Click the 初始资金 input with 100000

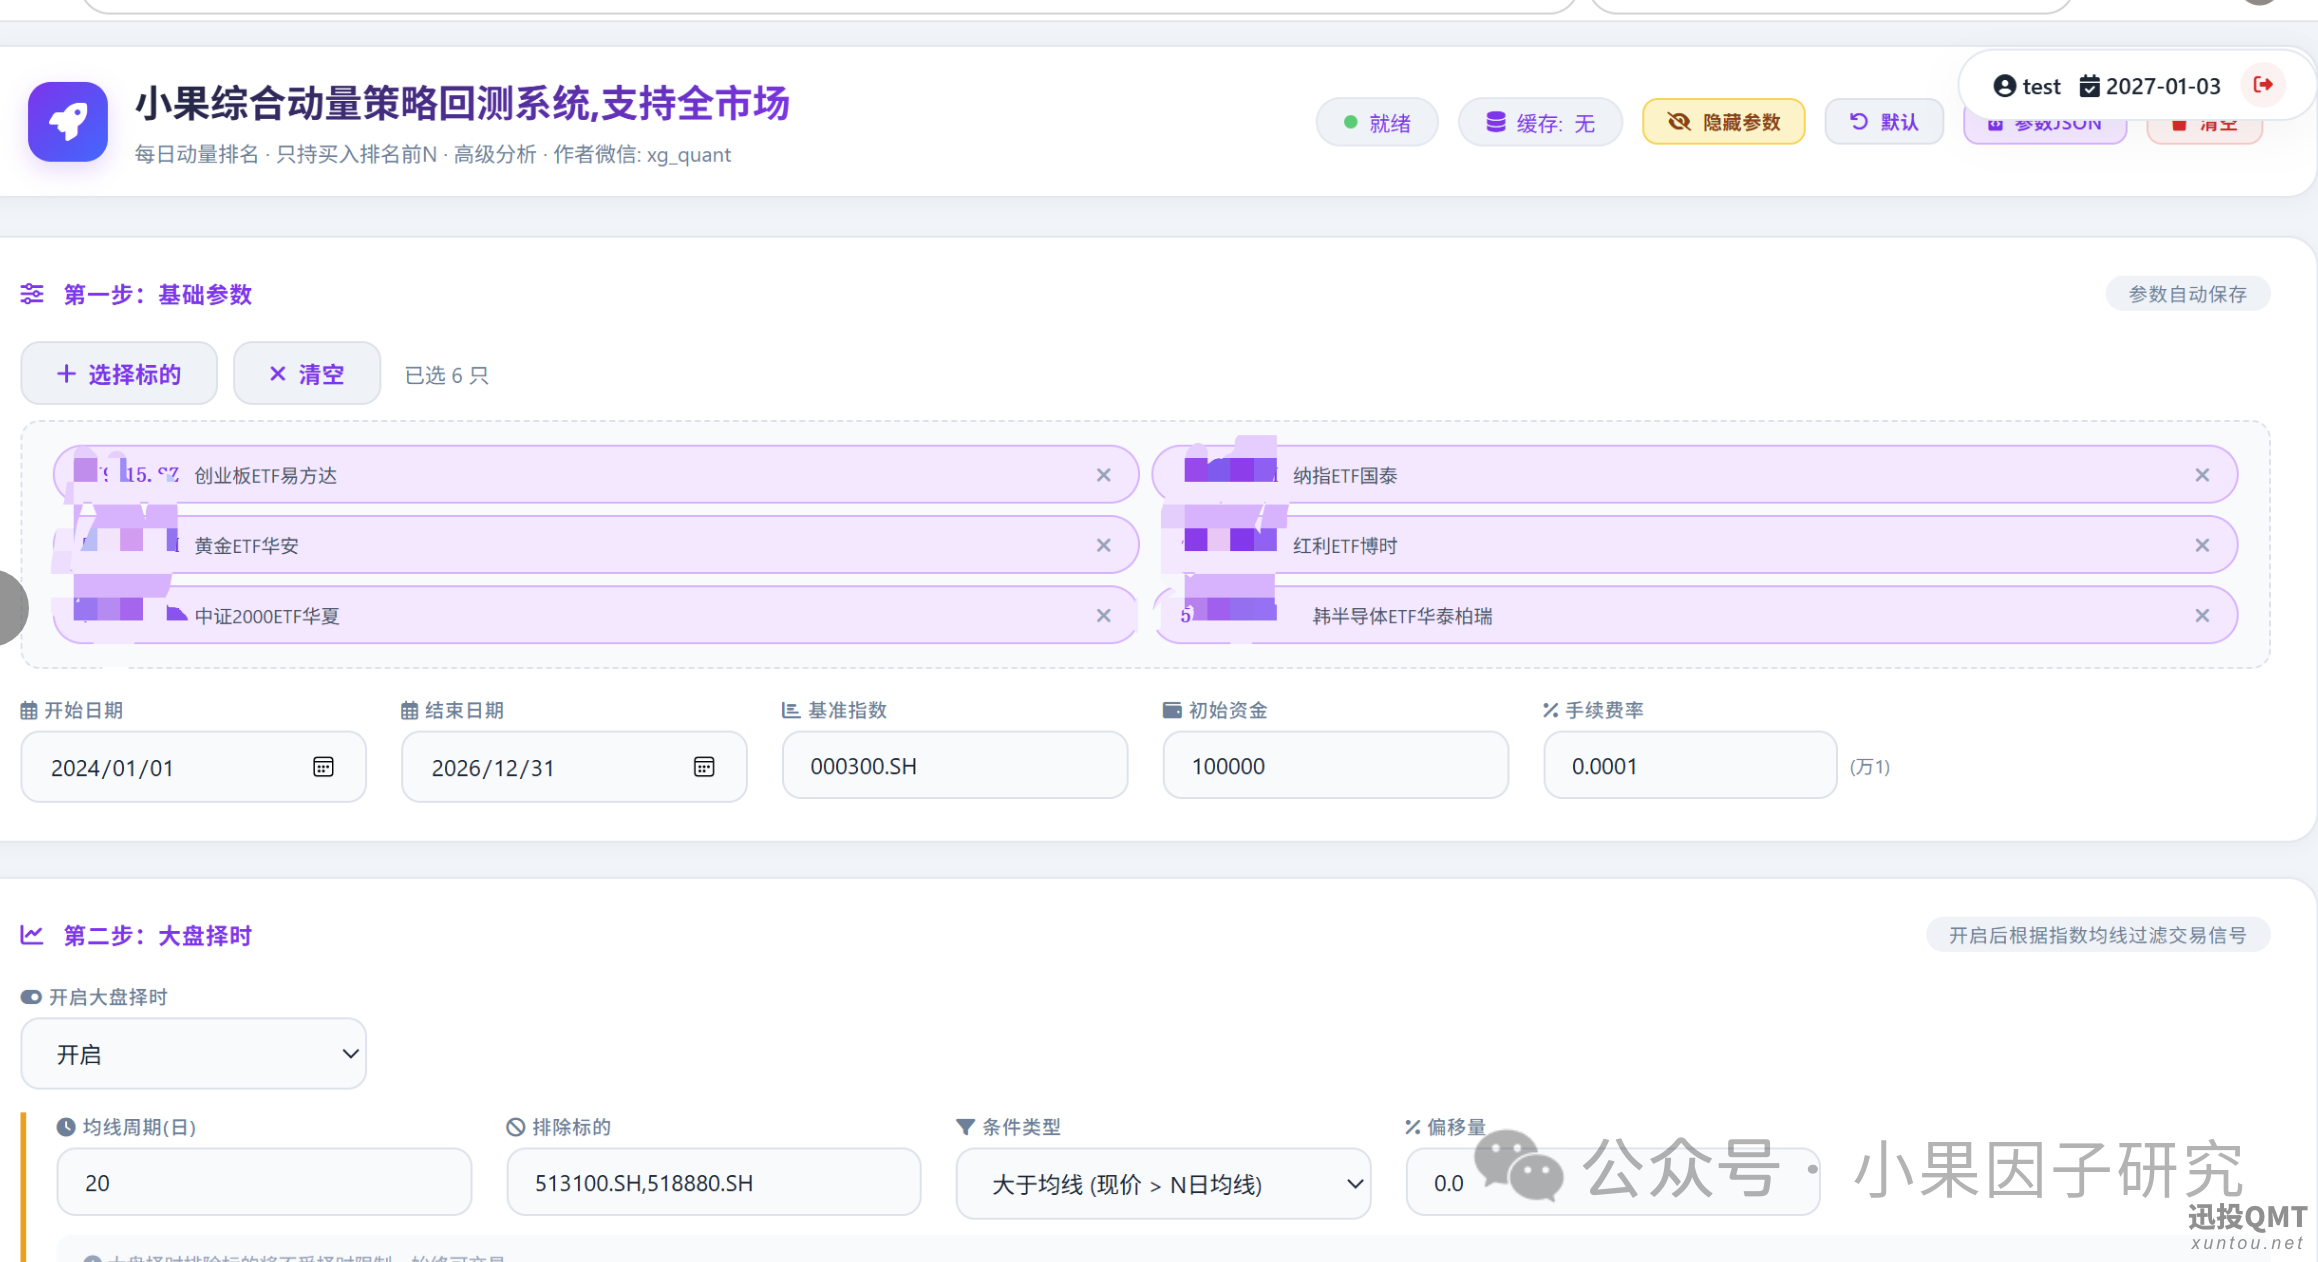pos(1336,766)
